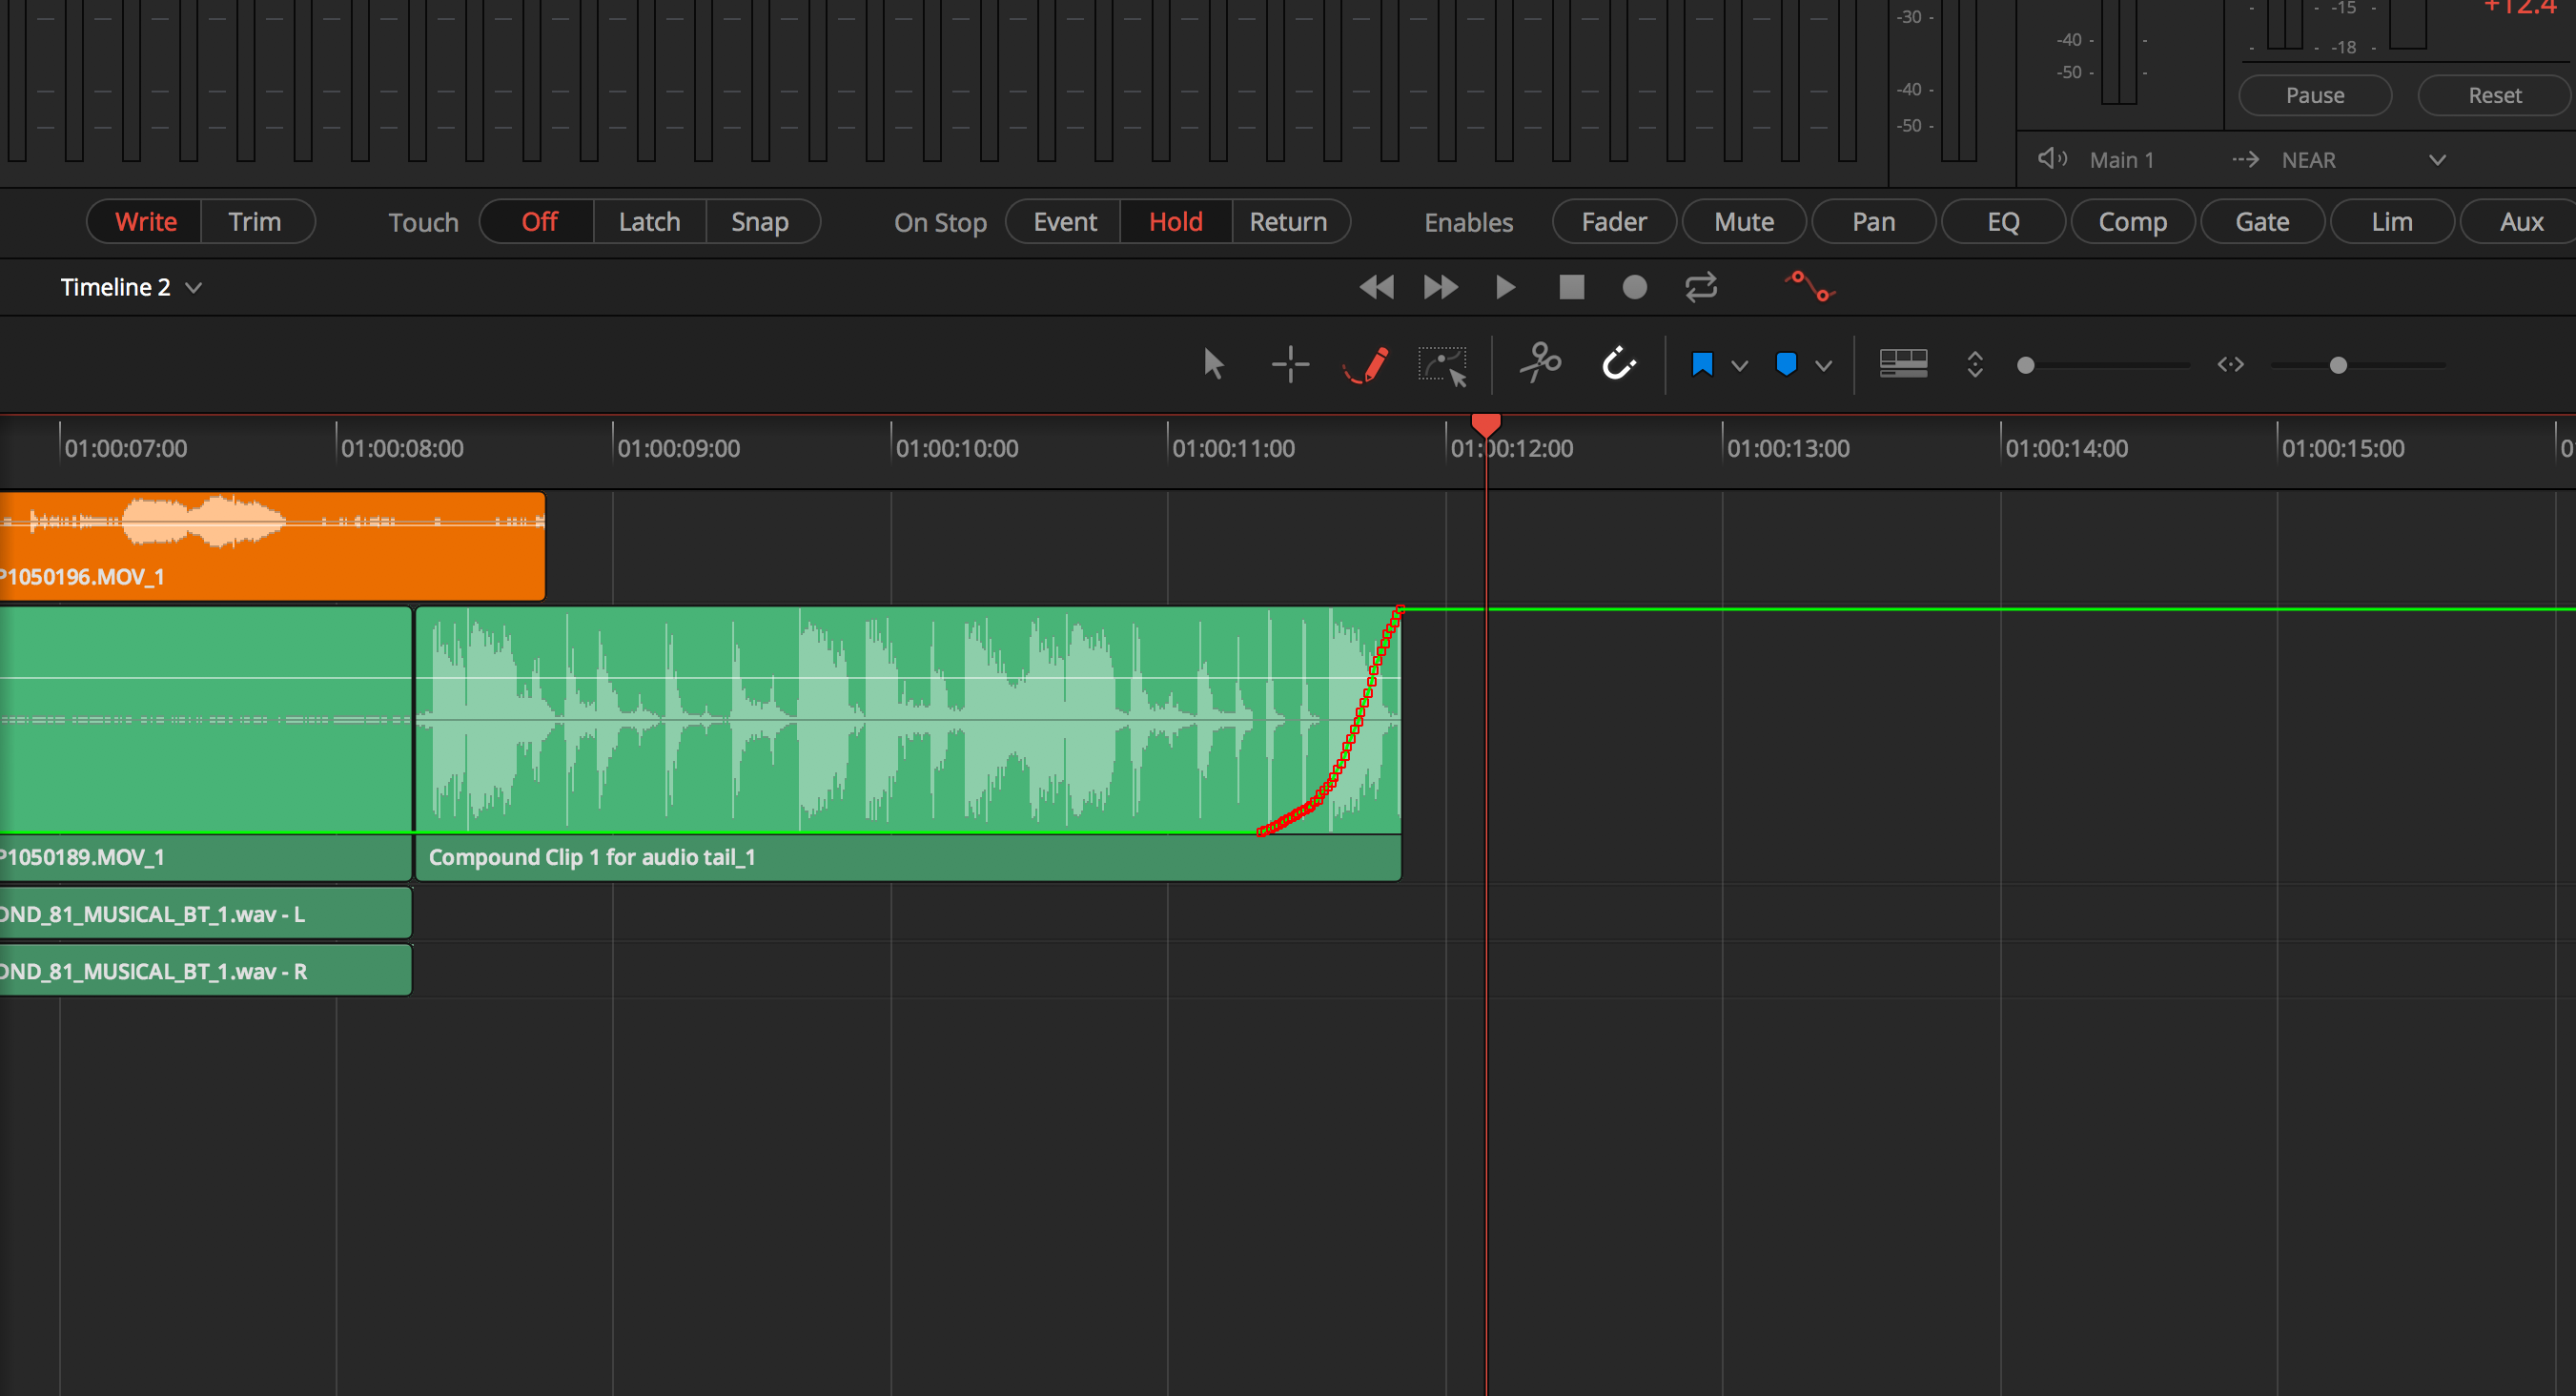
Task: Click the rewind button
Action: click(x=1376, y=288)
